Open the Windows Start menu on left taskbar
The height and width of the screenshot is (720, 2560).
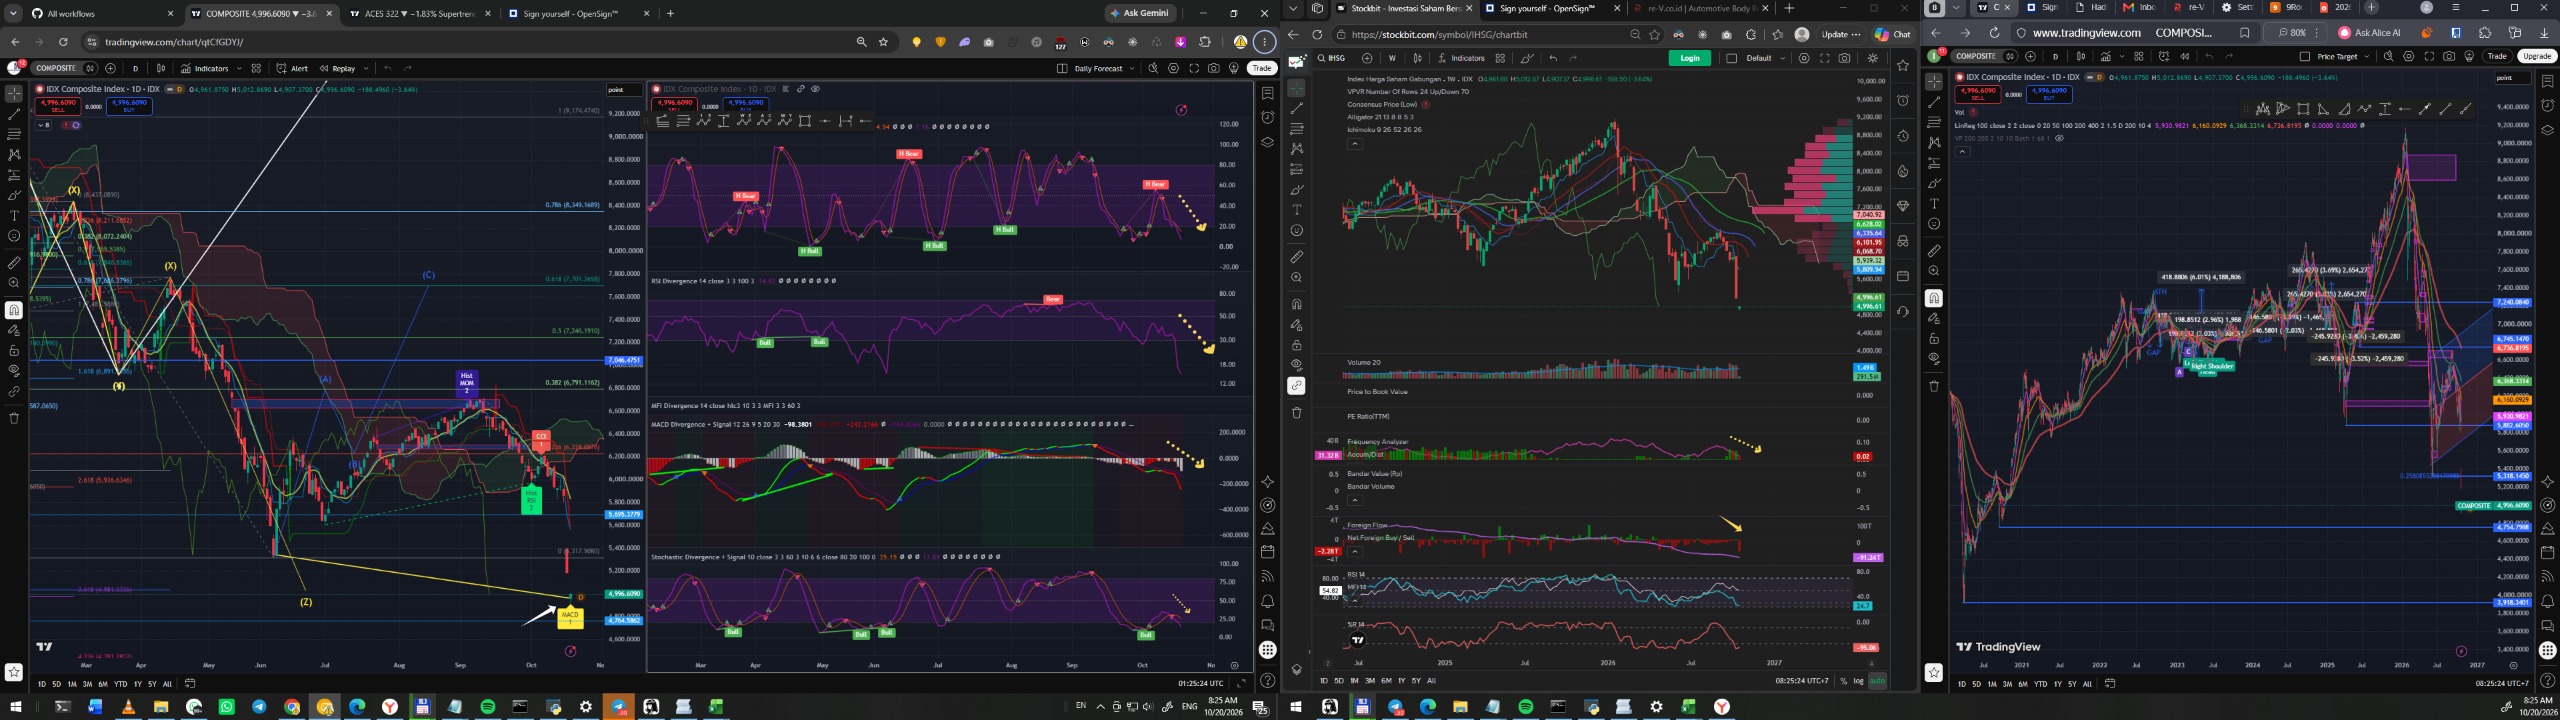click(16, 707)
